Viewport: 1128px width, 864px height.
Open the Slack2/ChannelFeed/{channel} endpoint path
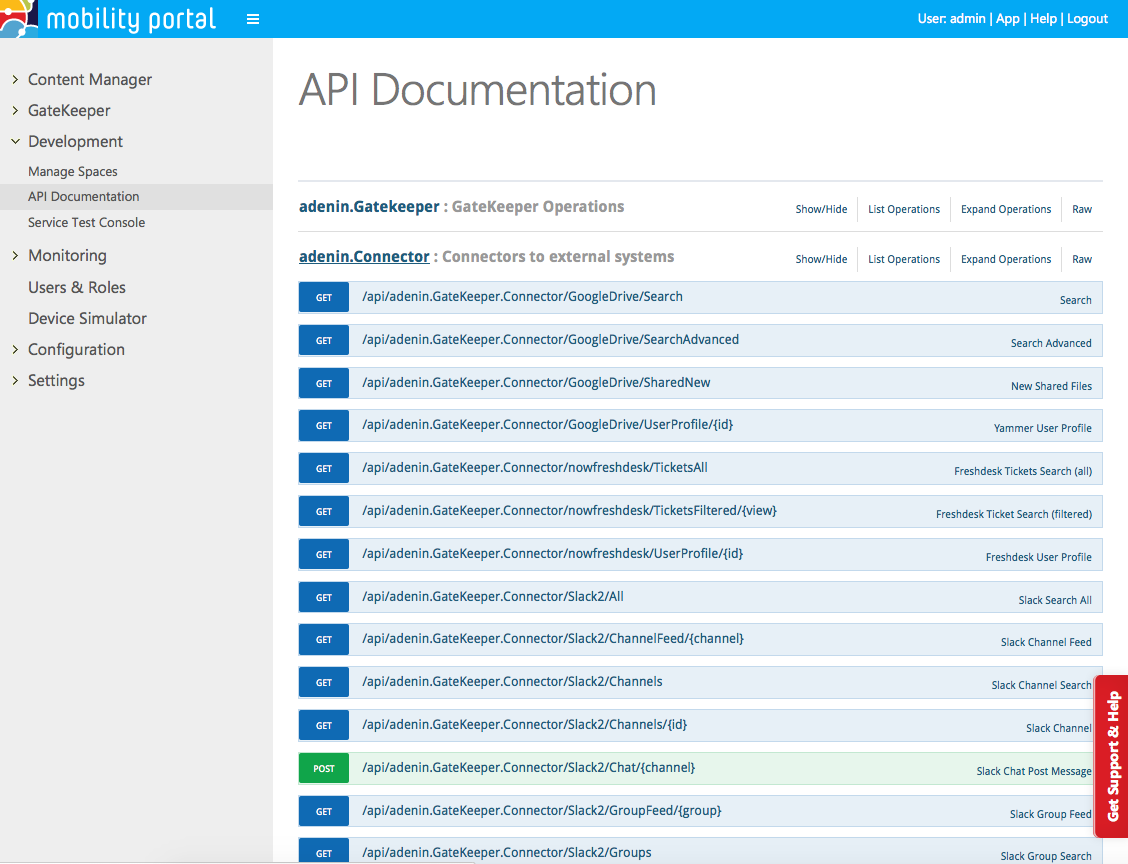pyautogui.click(x=553, y=639)
